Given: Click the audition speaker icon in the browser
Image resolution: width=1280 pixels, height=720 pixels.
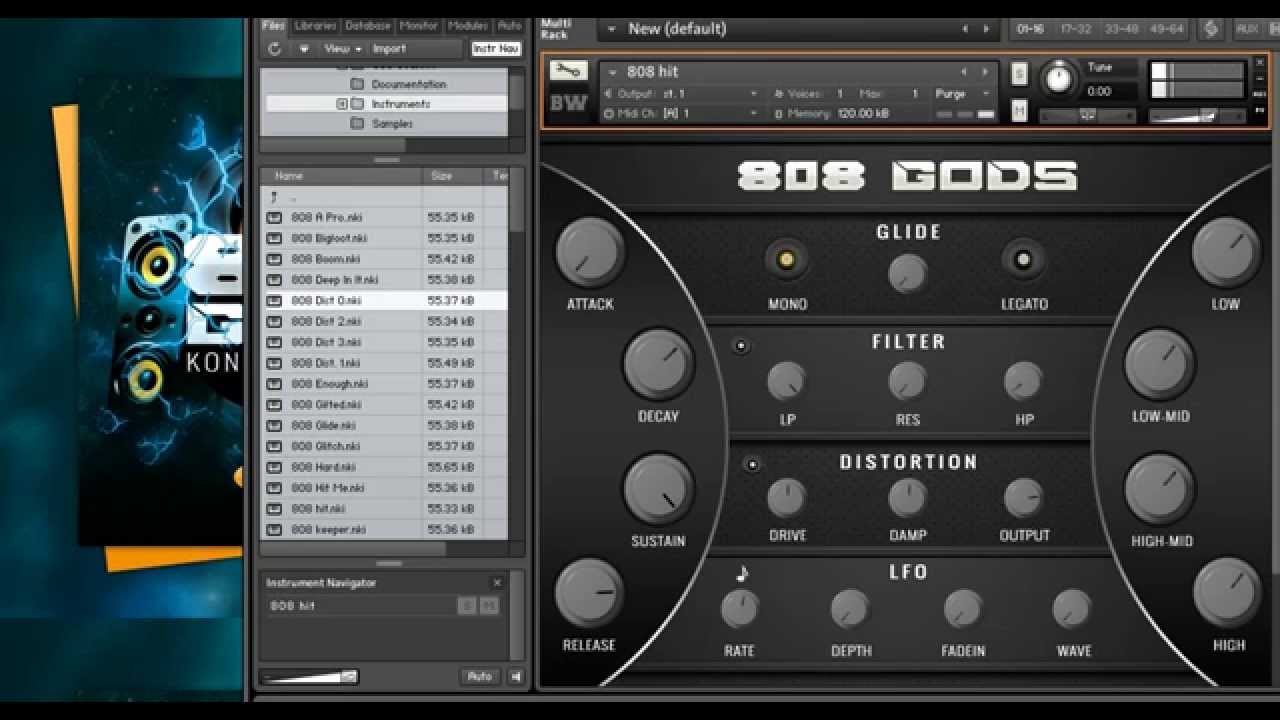Looking at the screenshot, I should (x=516, y=677).
